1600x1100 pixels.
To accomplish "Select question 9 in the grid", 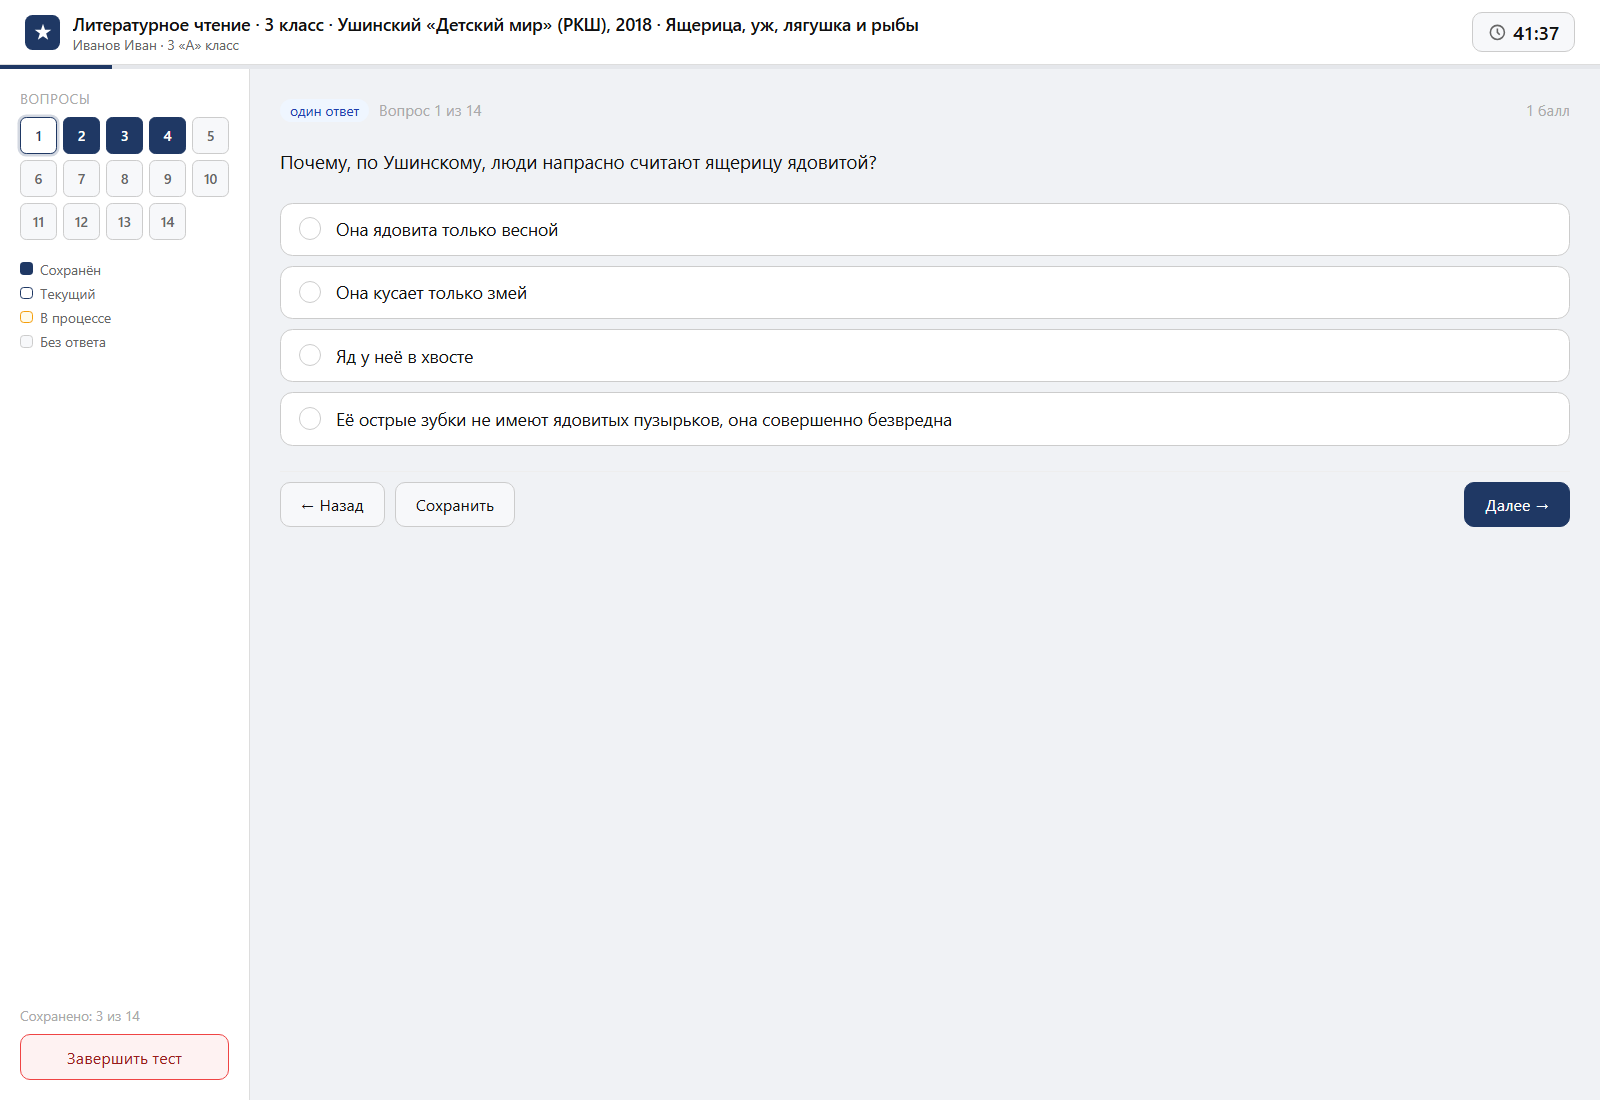I will (x=167, y=179).
